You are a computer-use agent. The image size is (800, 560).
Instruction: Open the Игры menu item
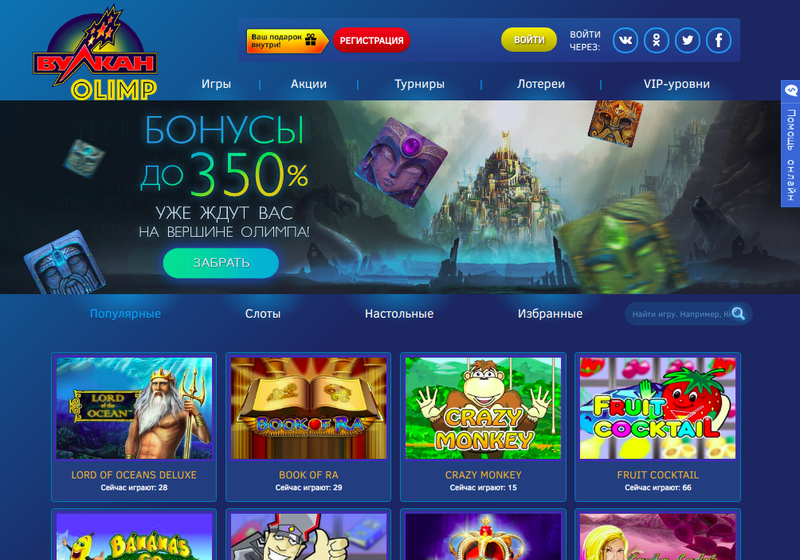point(216,84)
